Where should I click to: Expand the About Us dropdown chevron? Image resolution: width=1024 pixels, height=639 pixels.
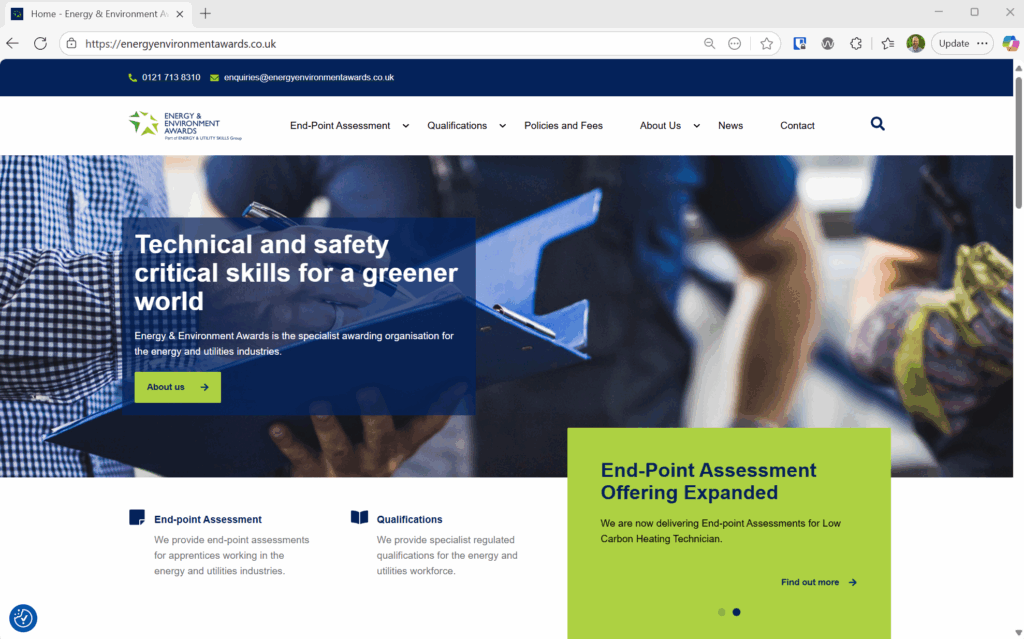[697, 126]
